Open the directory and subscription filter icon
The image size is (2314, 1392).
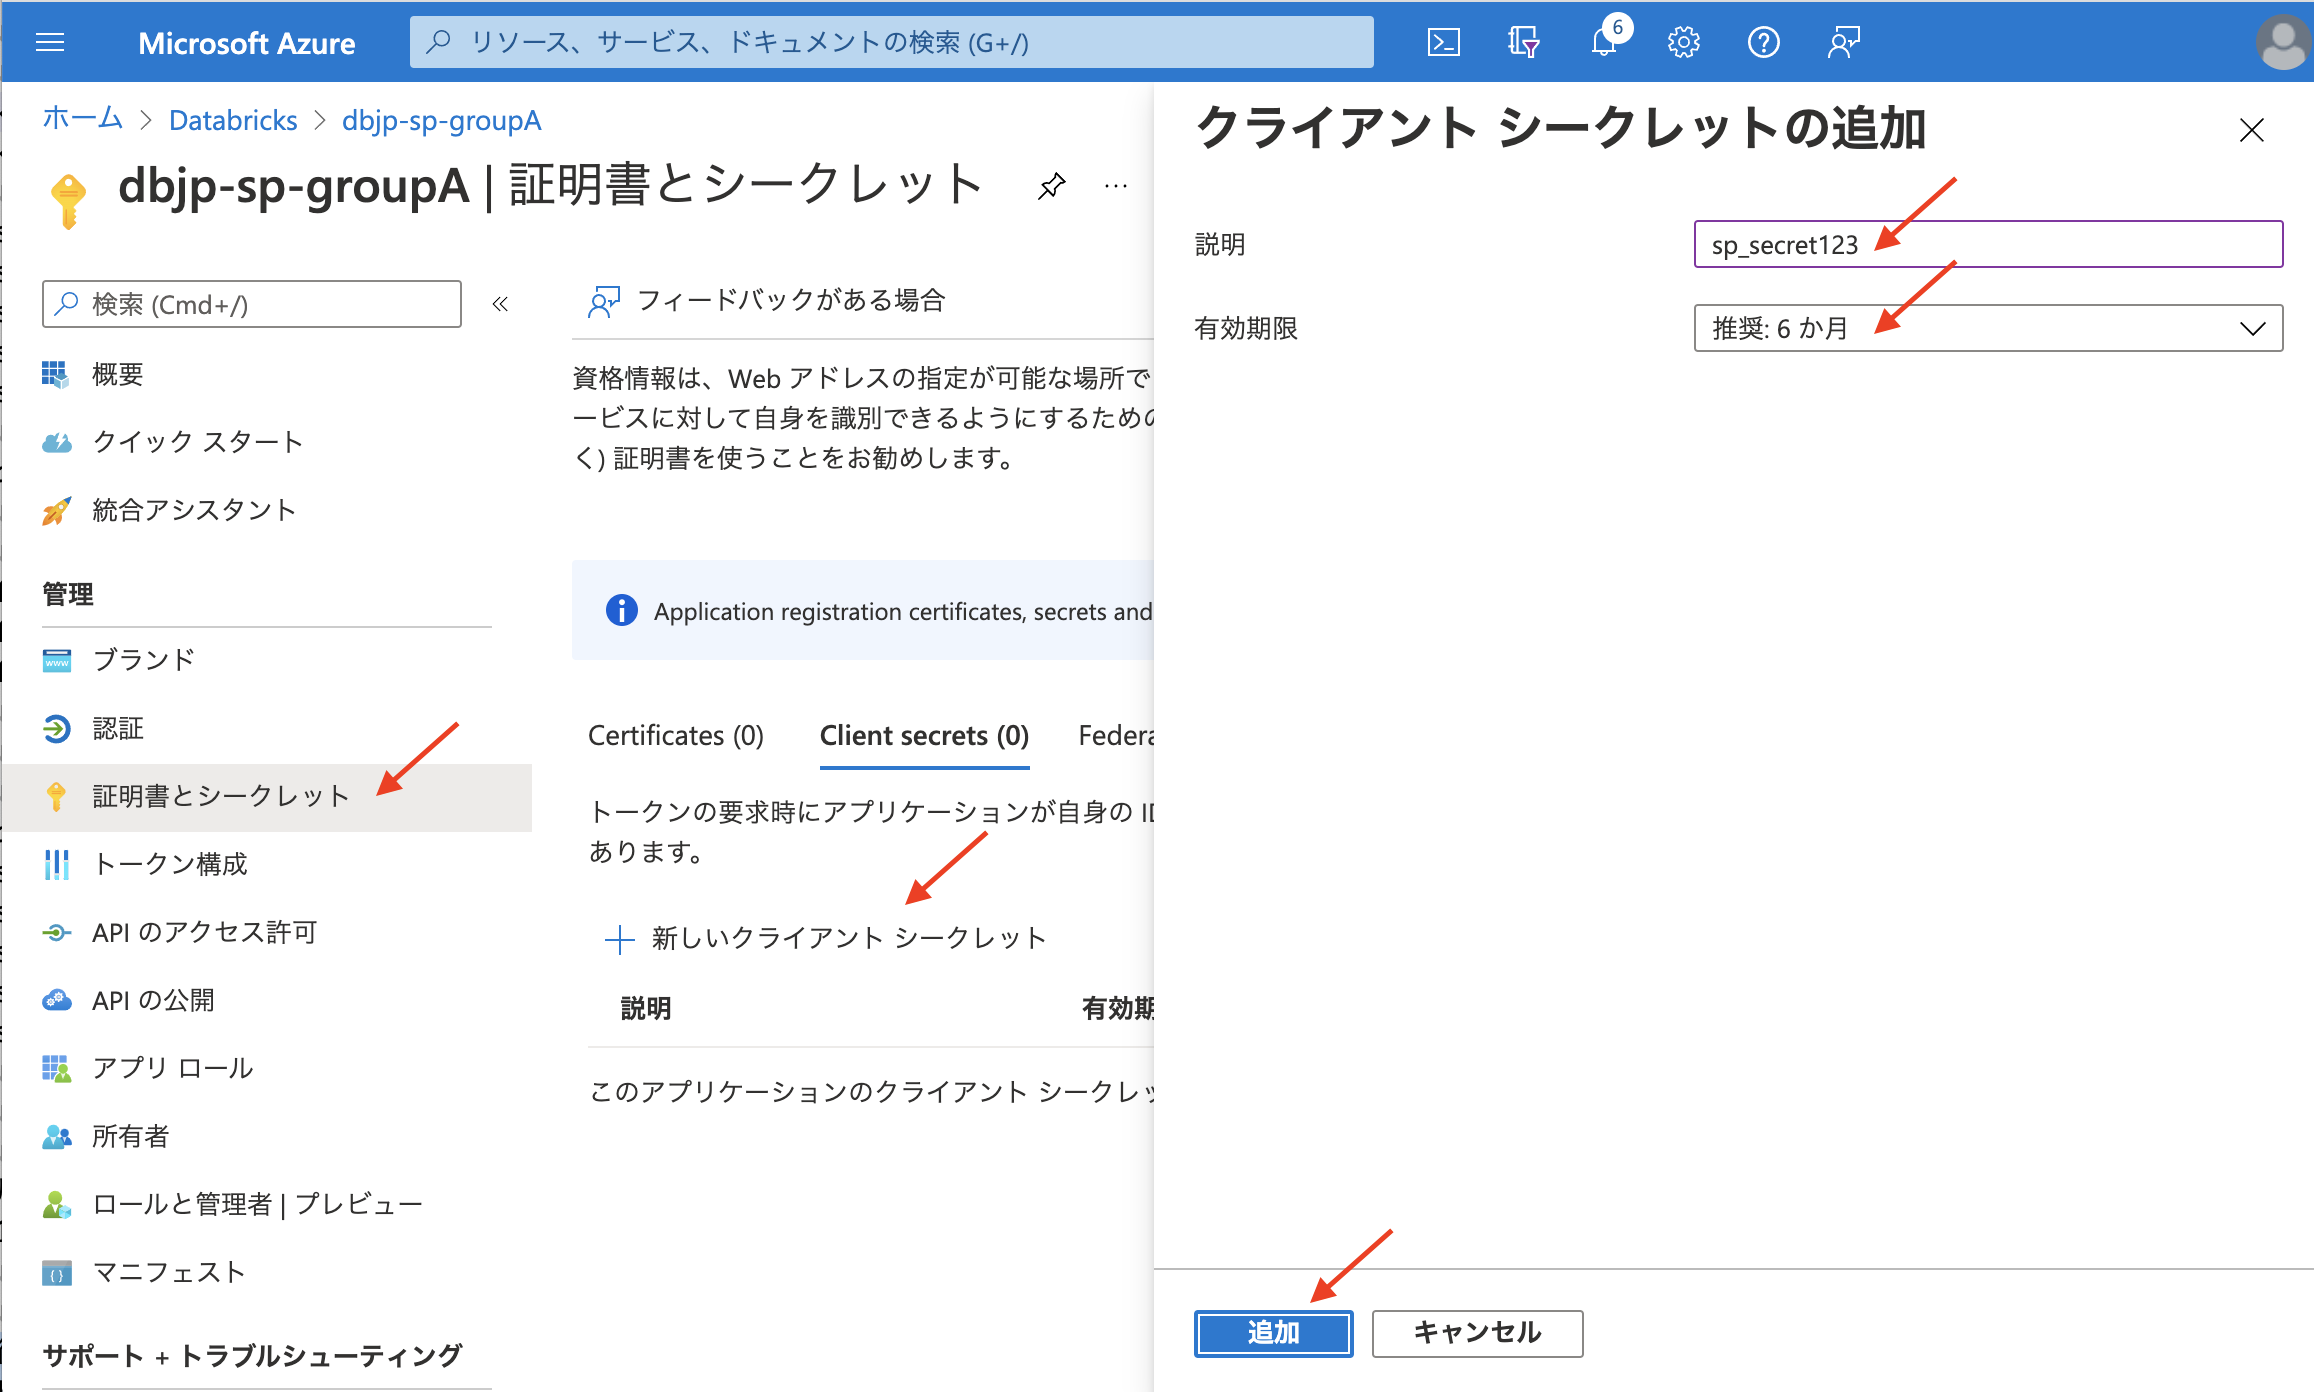1523,42
